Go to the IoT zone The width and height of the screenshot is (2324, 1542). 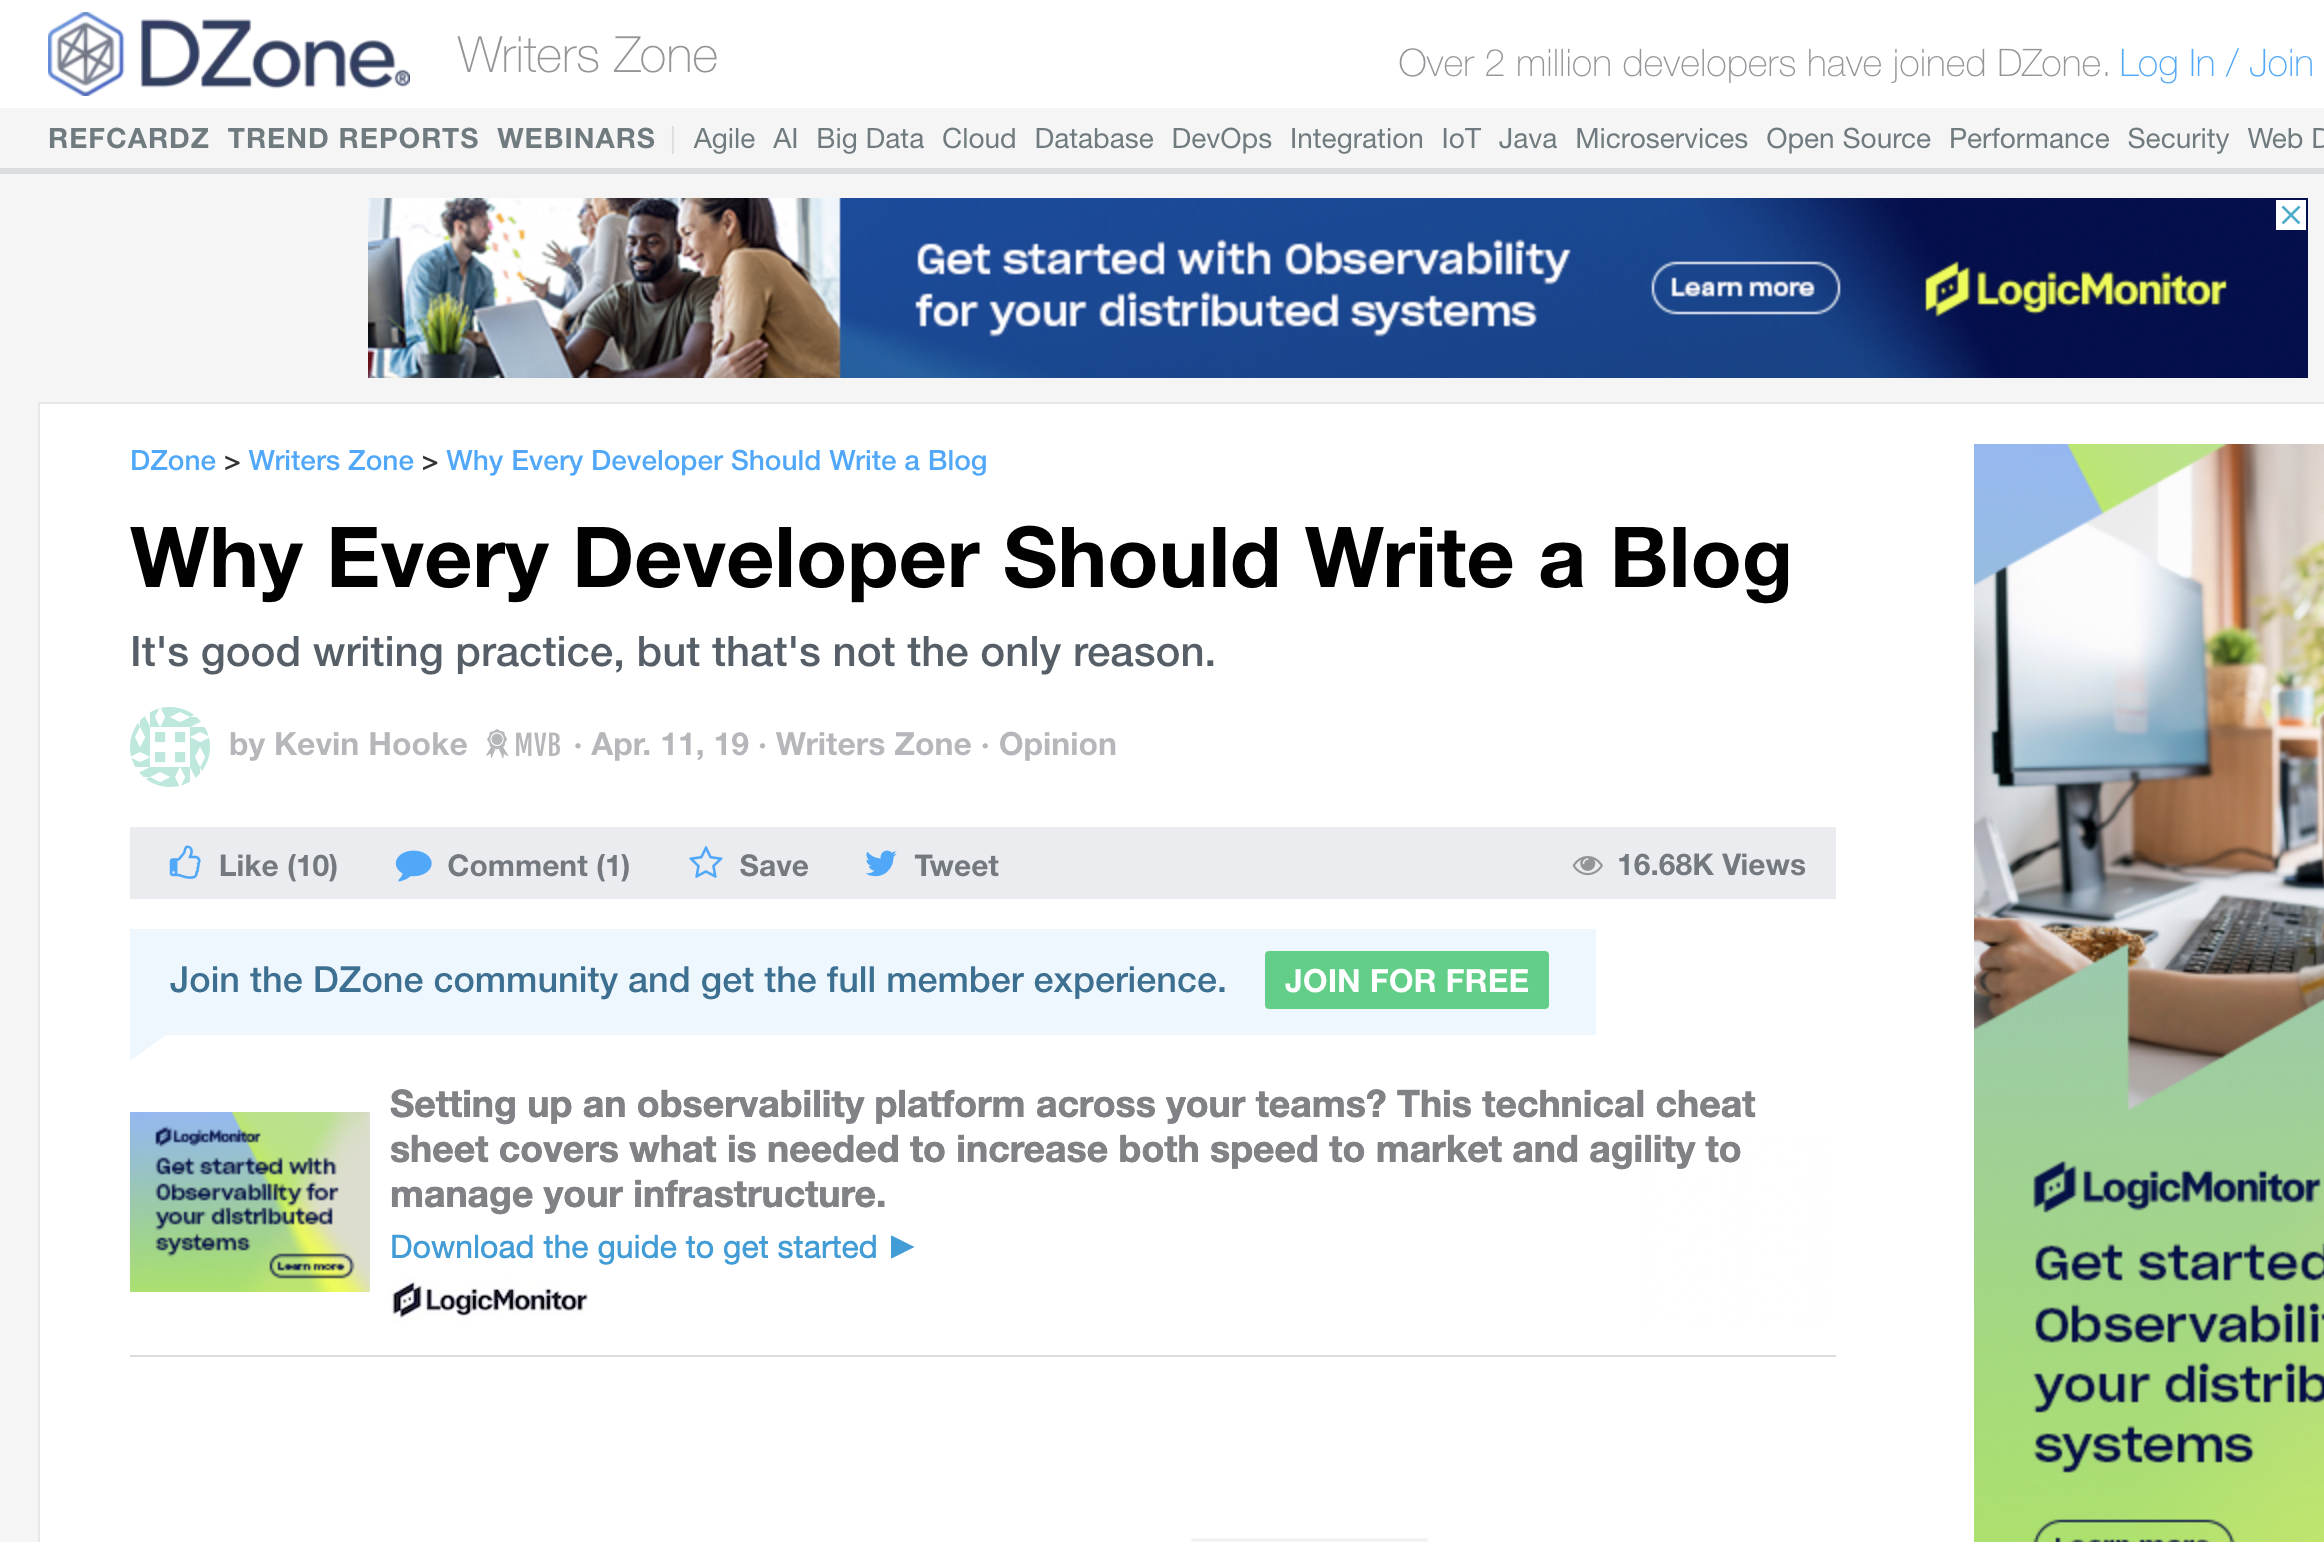point(1460,138)
